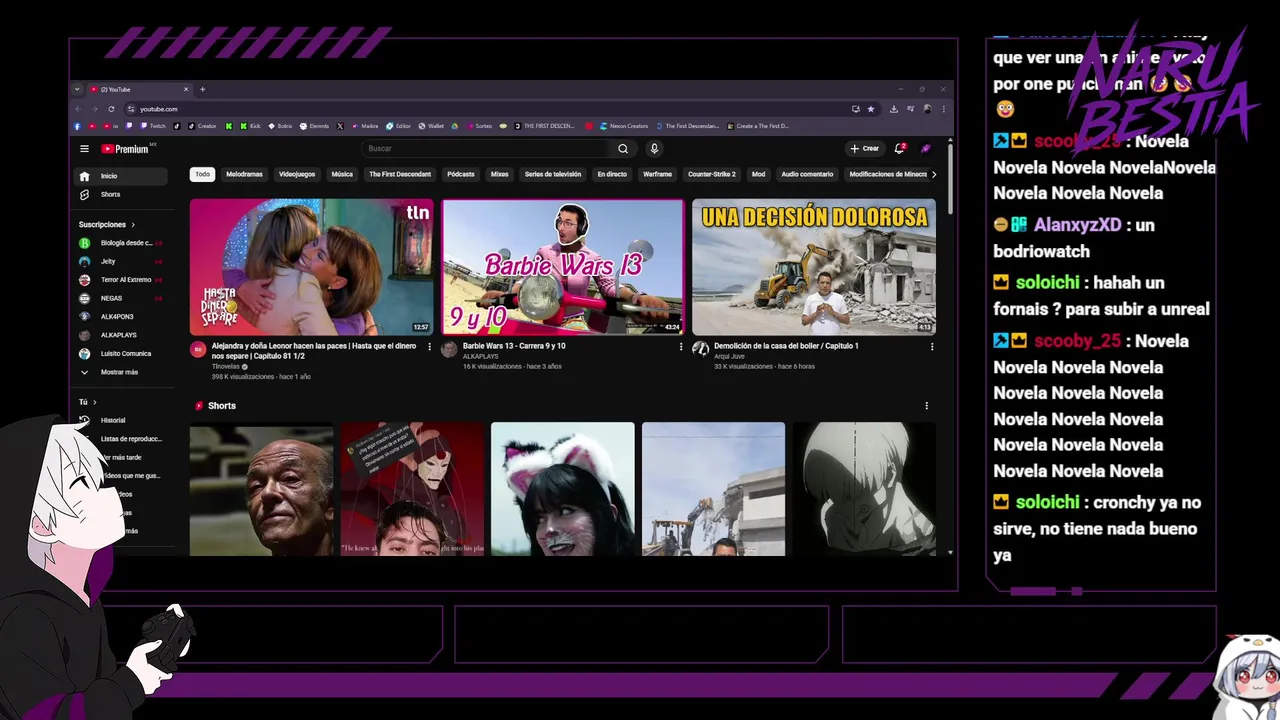This screenshot has width=1280, height=720.
Task: Select the Counter-Strike 2 filter chip
Action: (712, 174)
